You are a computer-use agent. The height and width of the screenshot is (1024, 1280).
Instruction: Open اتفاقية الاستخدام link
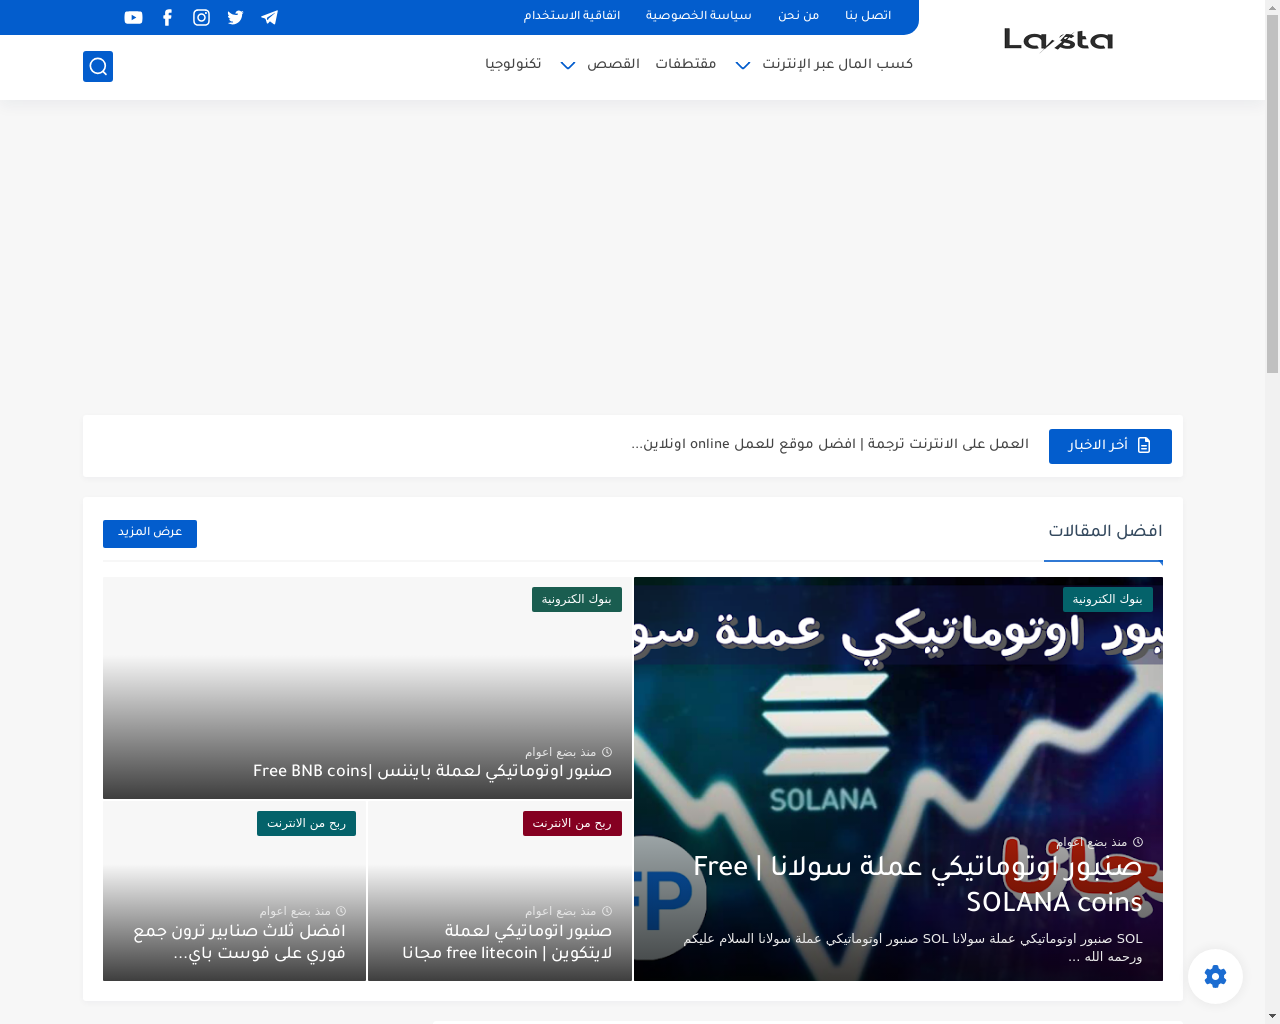click(x=572, y=16)
